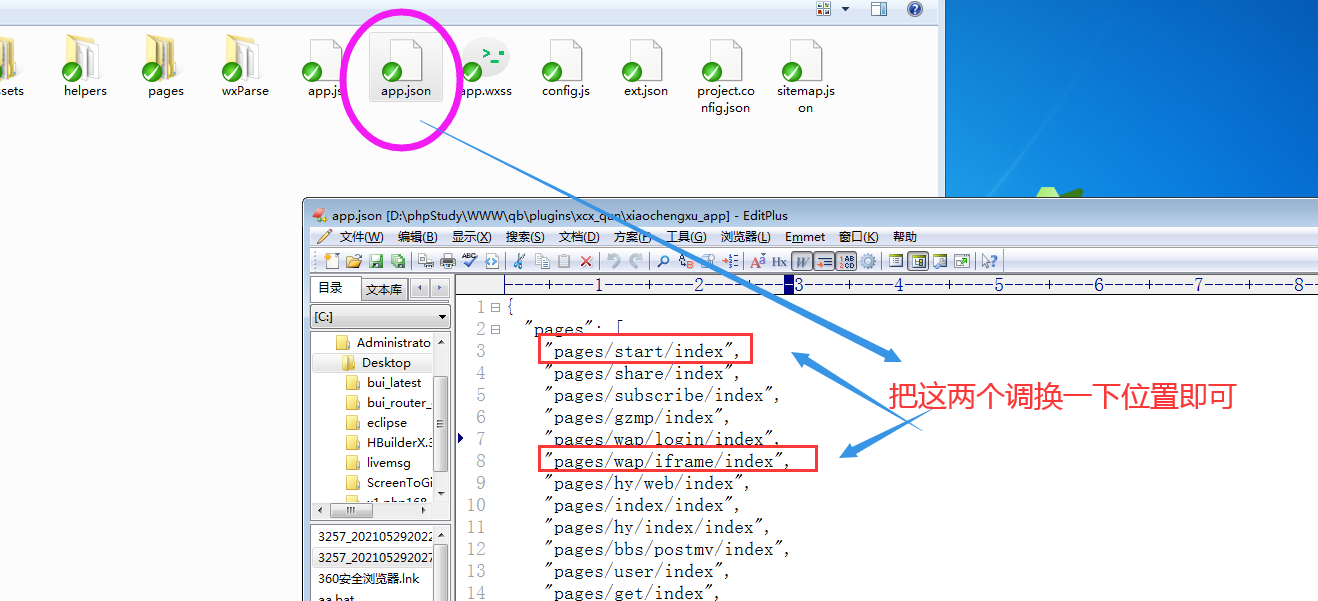Open the view options dropdown arrow in Explorer
The height and width of the screenshot is (601, 1318).
(x=845, y=9)
